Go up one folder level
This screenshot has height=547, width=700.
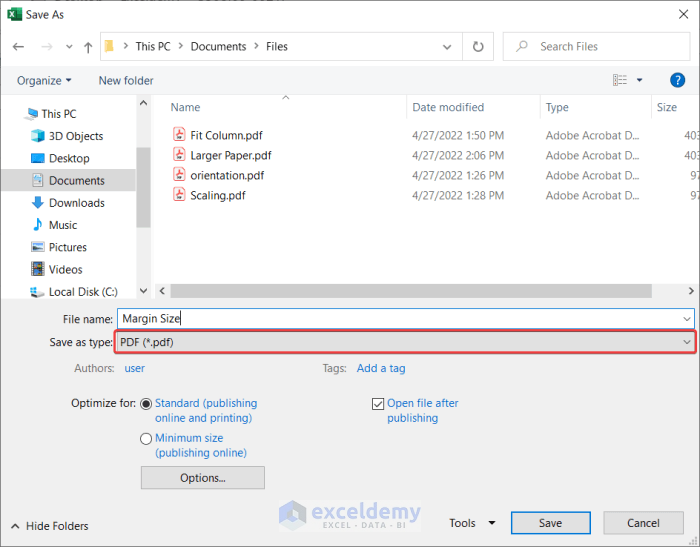pos(88,47)
